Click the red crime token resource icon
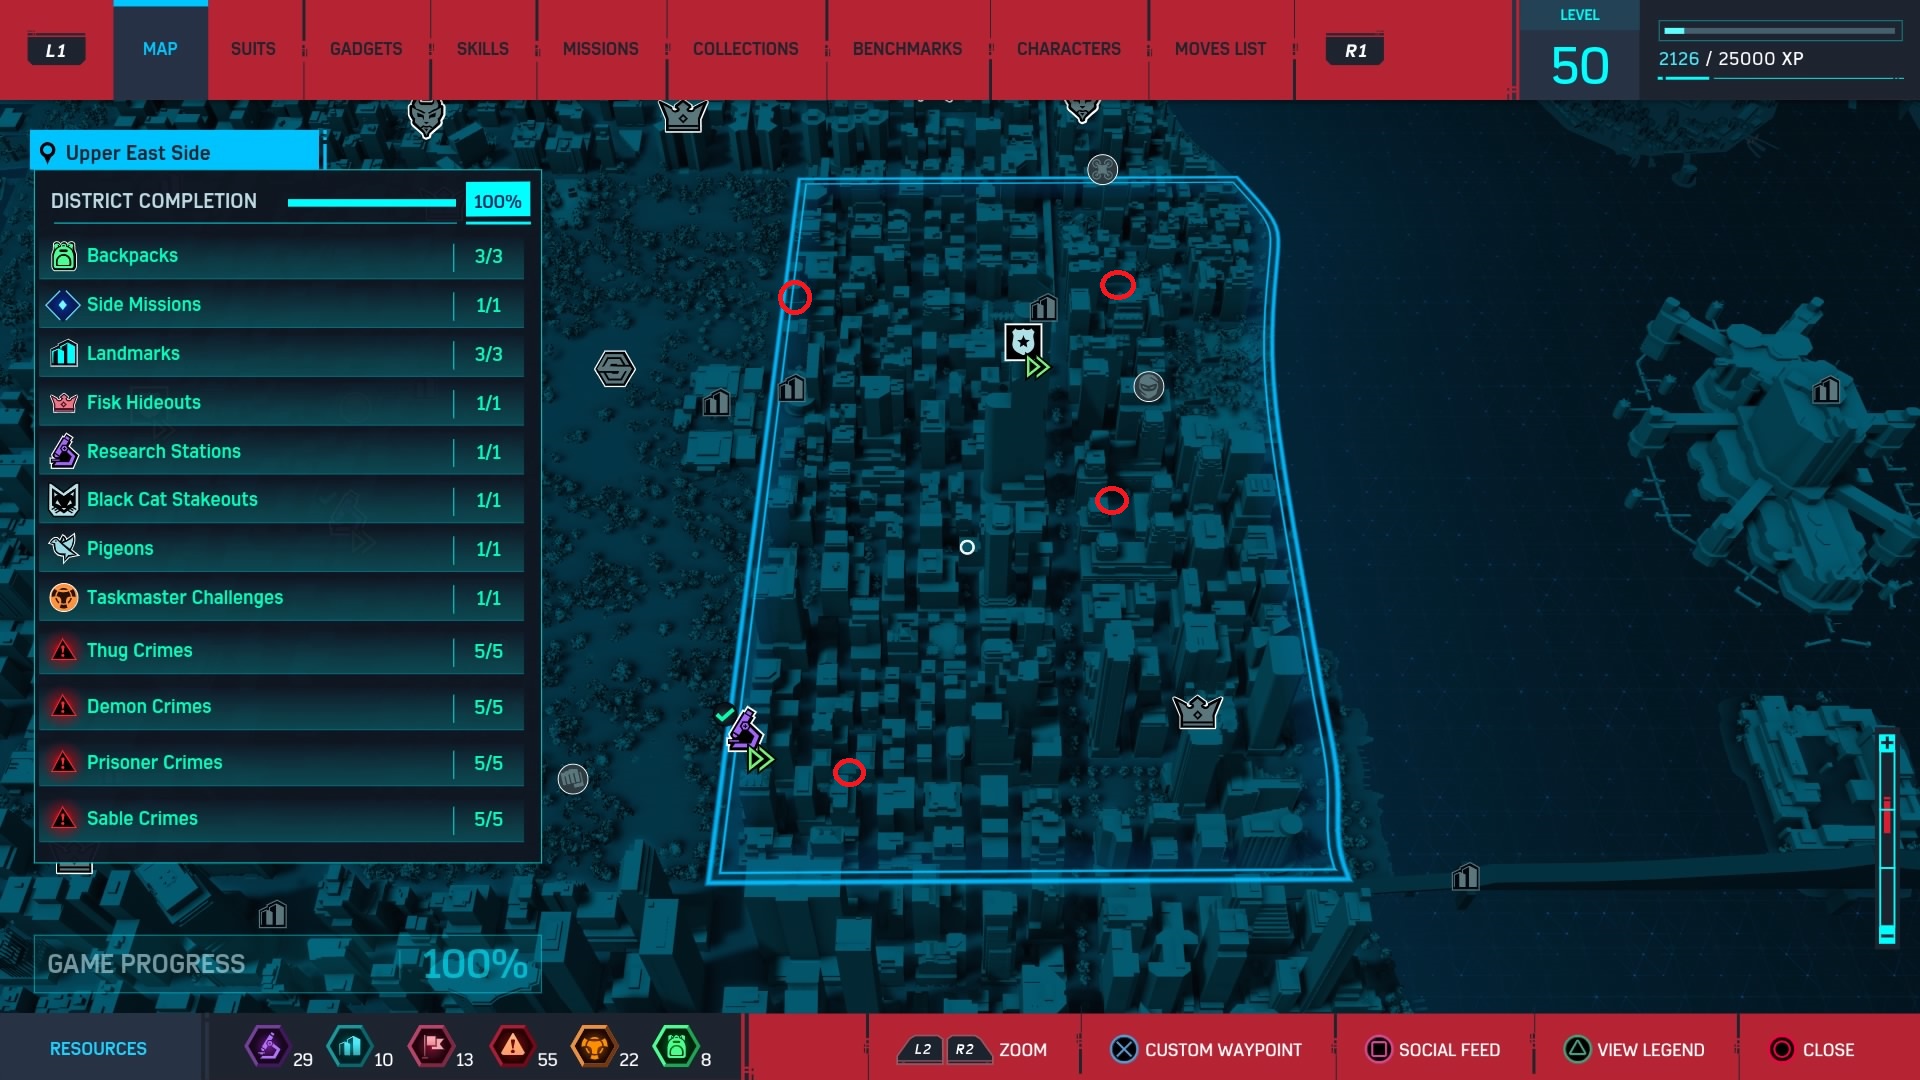1920x1080 pixels. point(512,1047)
